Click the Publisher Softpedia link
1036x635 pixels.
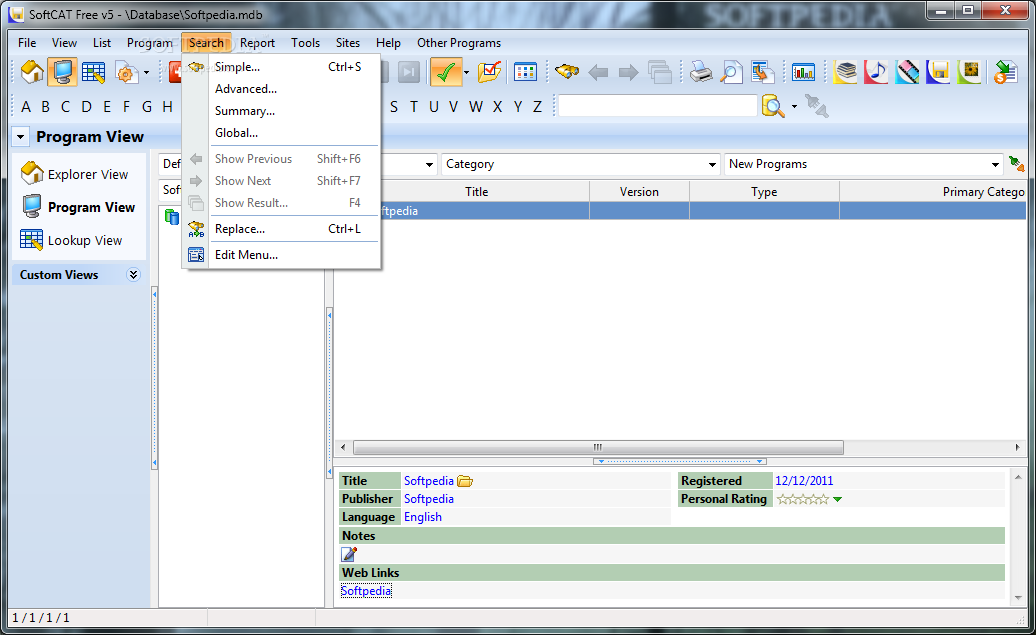point(429,499)
